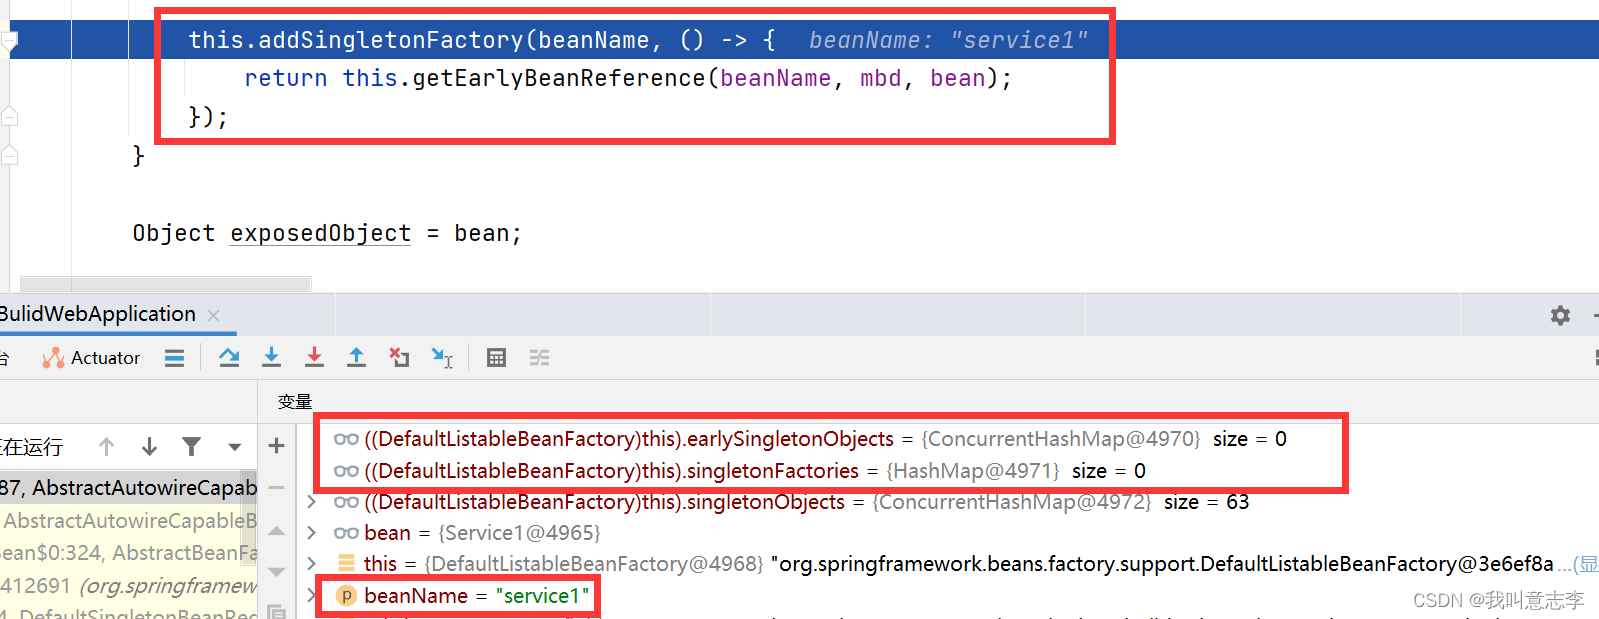Click the Trace Current Stream Chain icon

tap(539, 357)
